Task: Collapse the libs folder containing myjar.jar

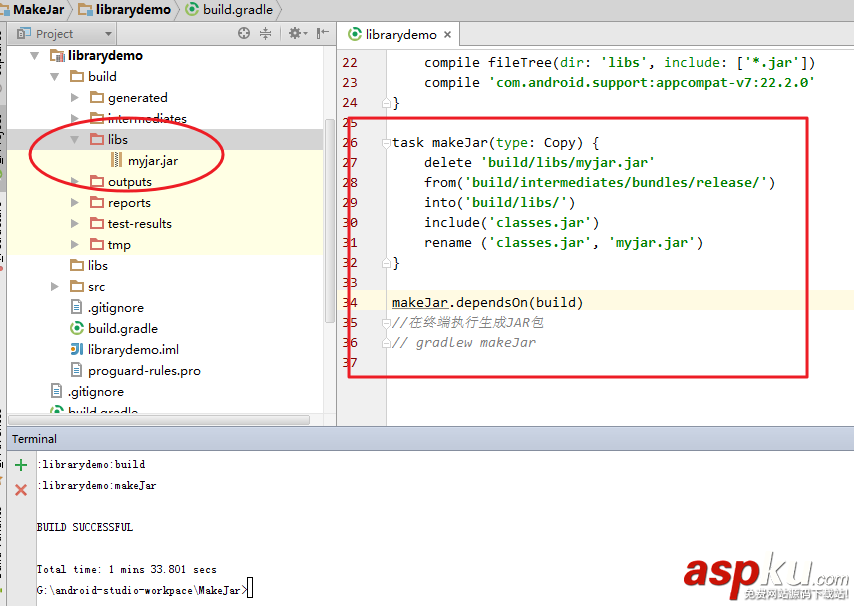Action: click(x=73, y=139)
